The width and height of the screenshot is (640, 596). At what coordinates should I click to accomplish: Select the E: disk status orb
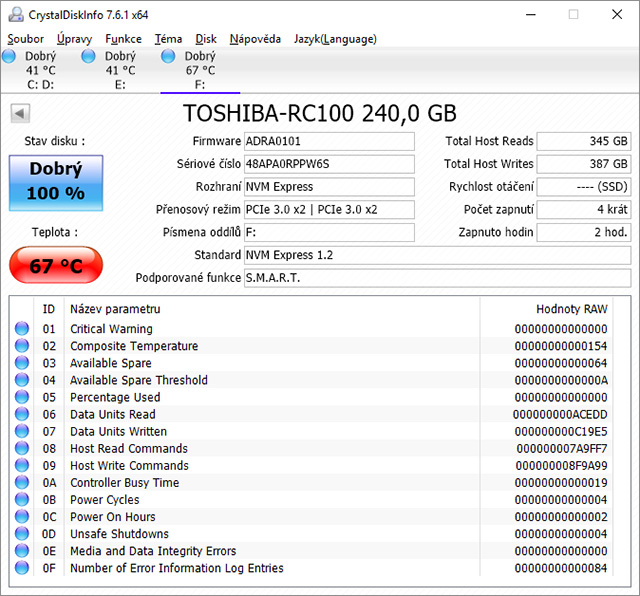tap(89, 57)
